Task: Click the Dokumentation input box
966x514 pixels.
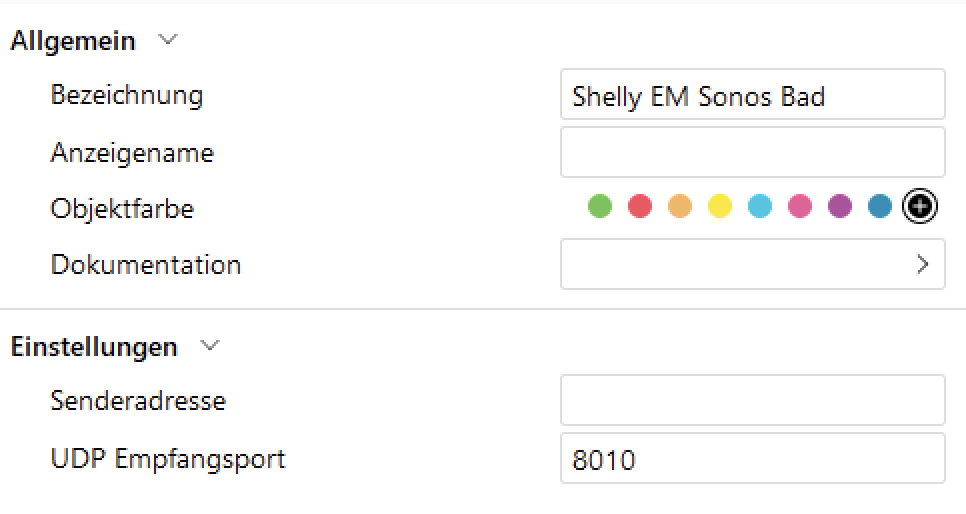Action: 735,265
